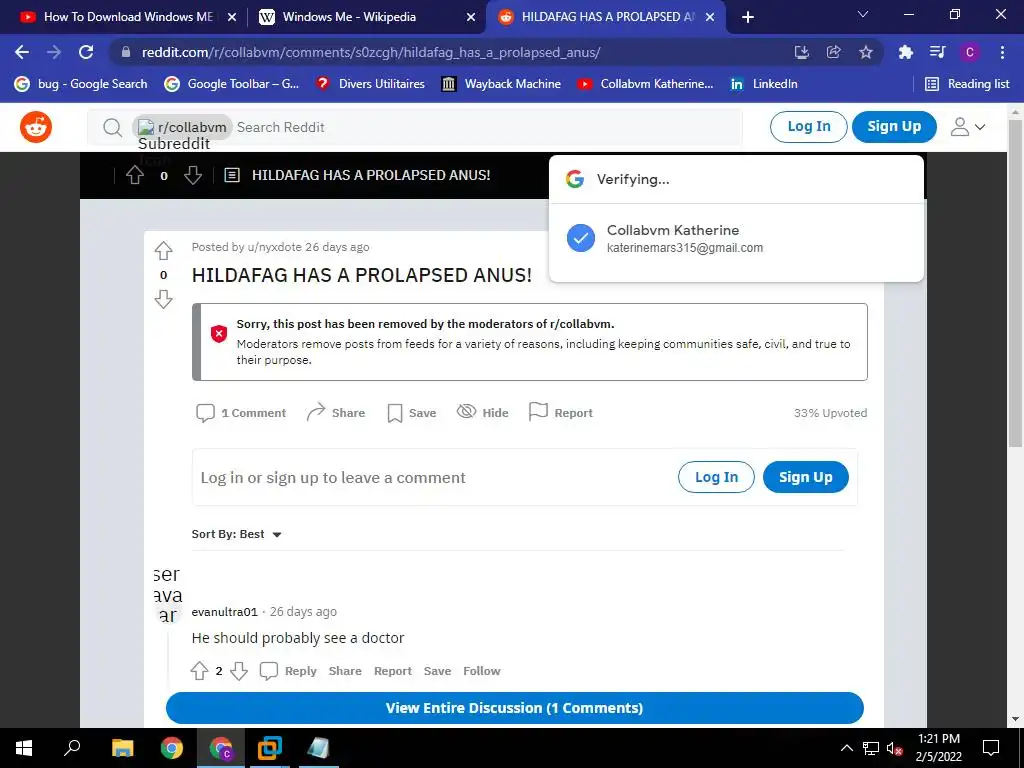Image resolution: width=1024 pixels, height=768 pixels.
Task: Click the share page icon in address bar
Action: pyautogui.click(x=834, y=52)
